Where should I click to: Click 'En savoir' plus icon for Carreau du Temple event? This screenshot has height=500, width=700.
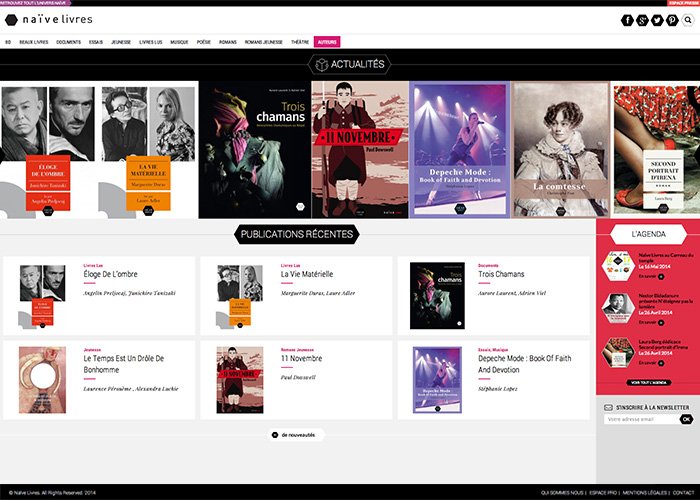pyautogui.click(x=661, y=277)
